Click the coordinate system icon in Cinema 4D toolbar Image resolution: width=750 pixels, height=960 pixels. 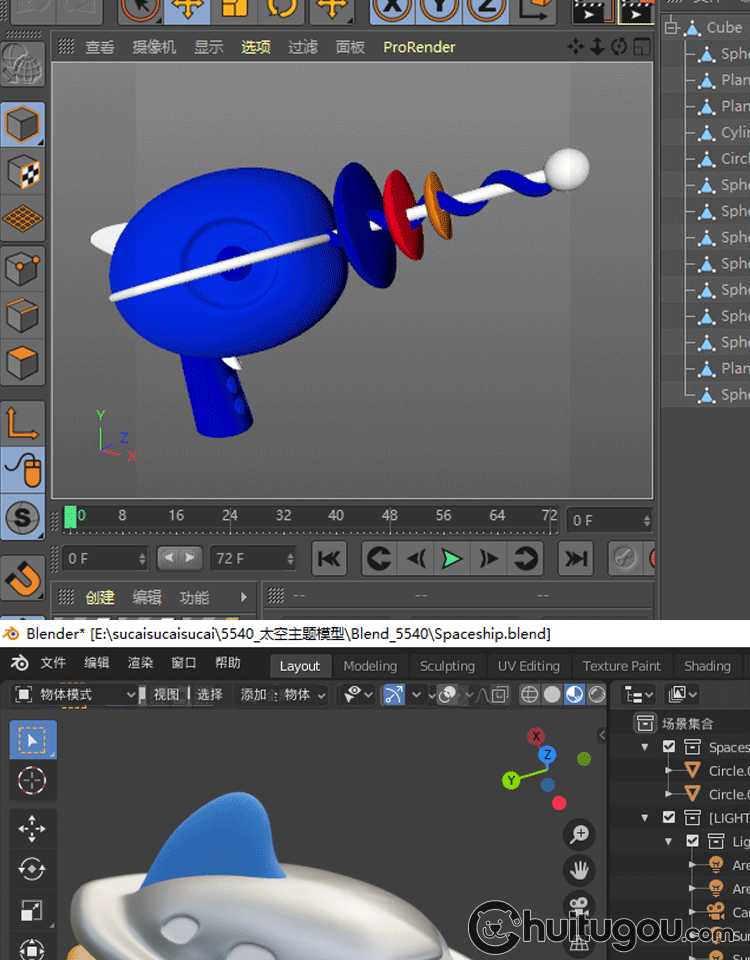coord(533,9)
